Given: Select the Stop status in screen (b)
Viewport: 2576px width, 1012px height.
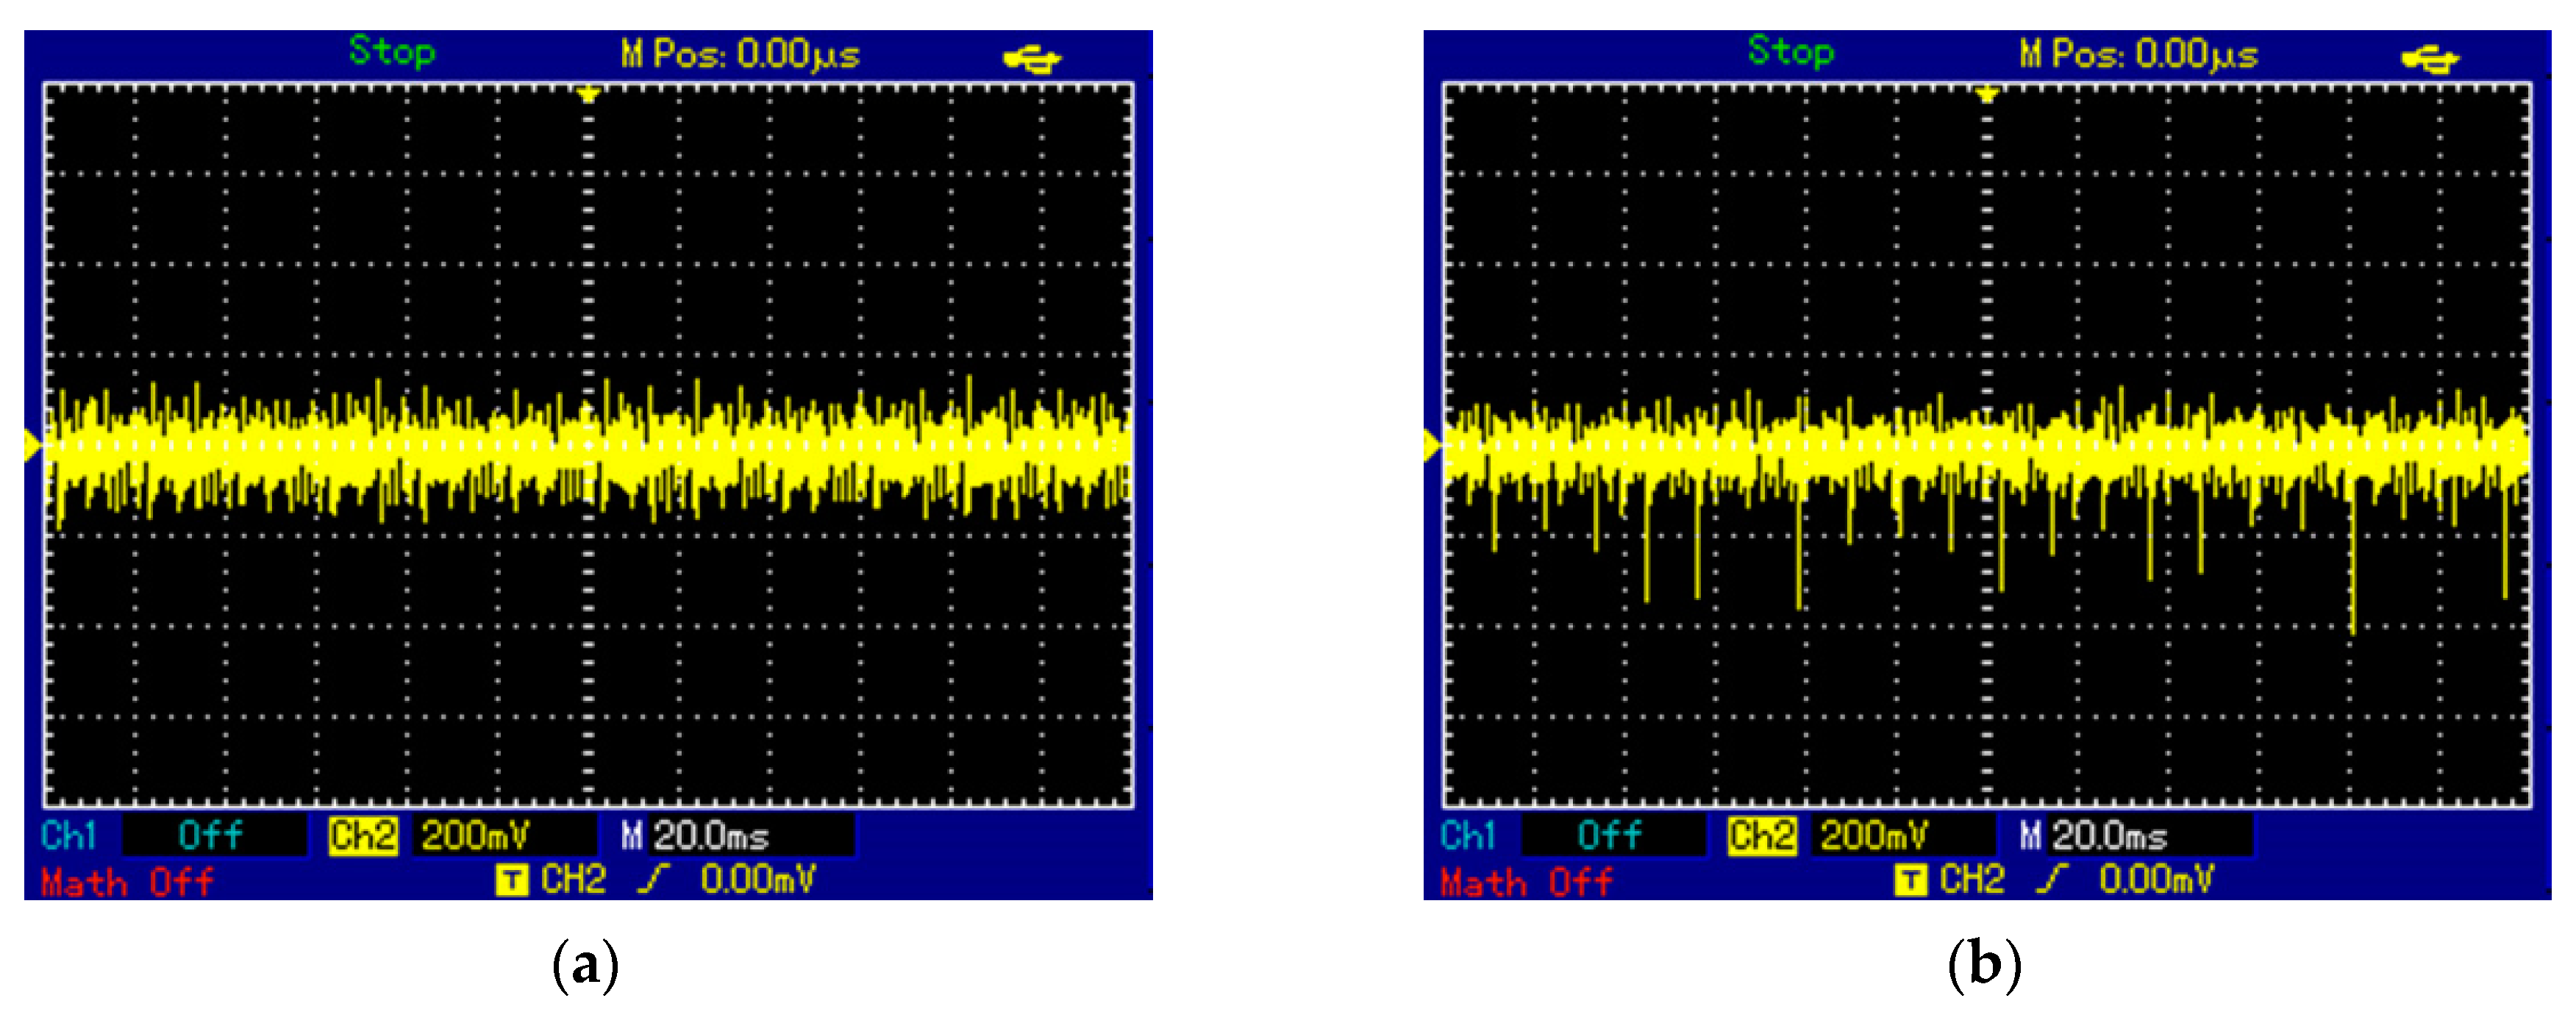Looking at the screenshot, I should coord(1791,51).
